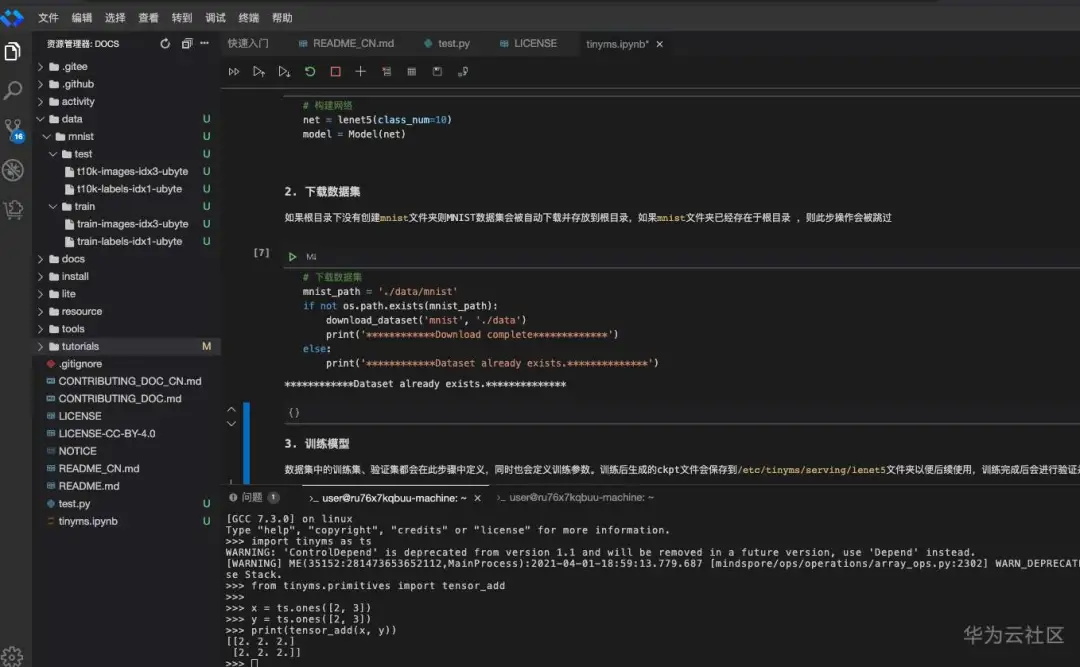Collapse all folders in explorer
This screenshot has height=667, width=1080.
187,44
